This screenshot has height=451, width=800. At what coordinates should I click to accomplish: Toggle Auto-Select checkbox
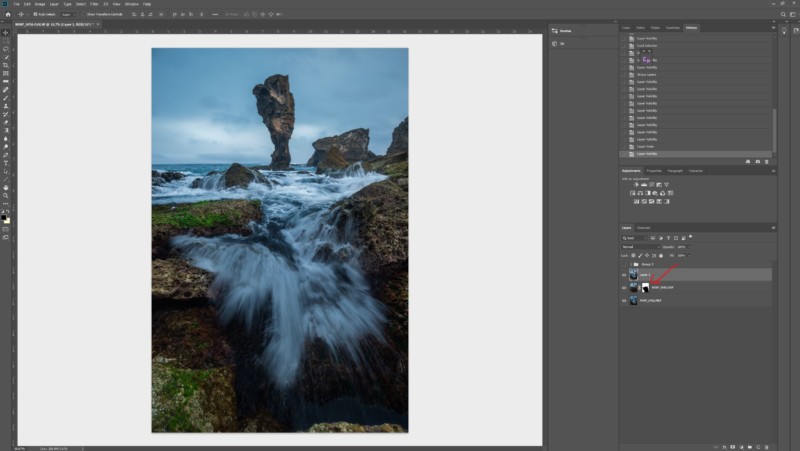point(35,14)
